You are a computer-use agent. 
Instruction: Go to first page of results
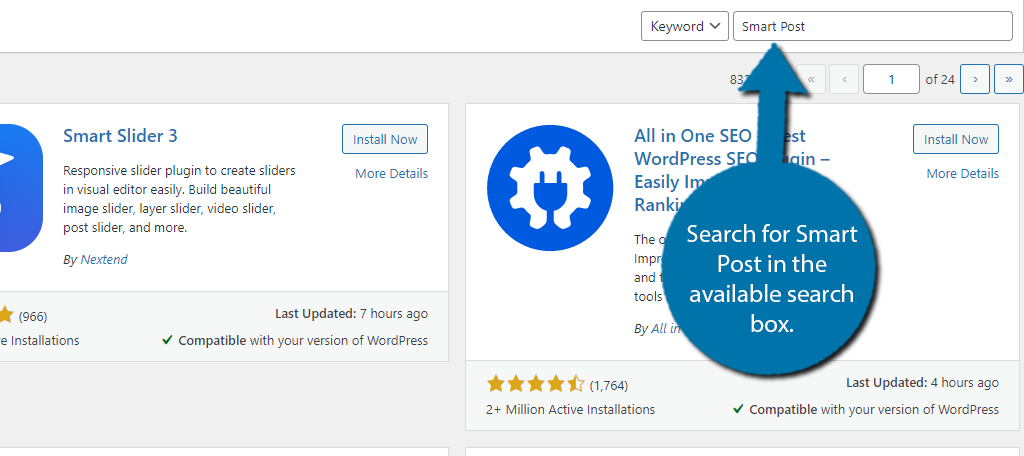pos(811,79)
